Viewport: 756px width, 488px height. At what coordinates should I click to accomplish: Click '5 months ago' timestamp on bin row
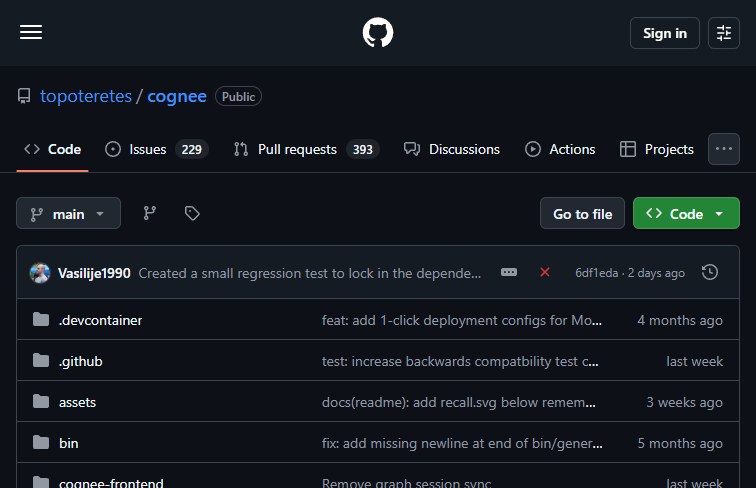[680, 443]
